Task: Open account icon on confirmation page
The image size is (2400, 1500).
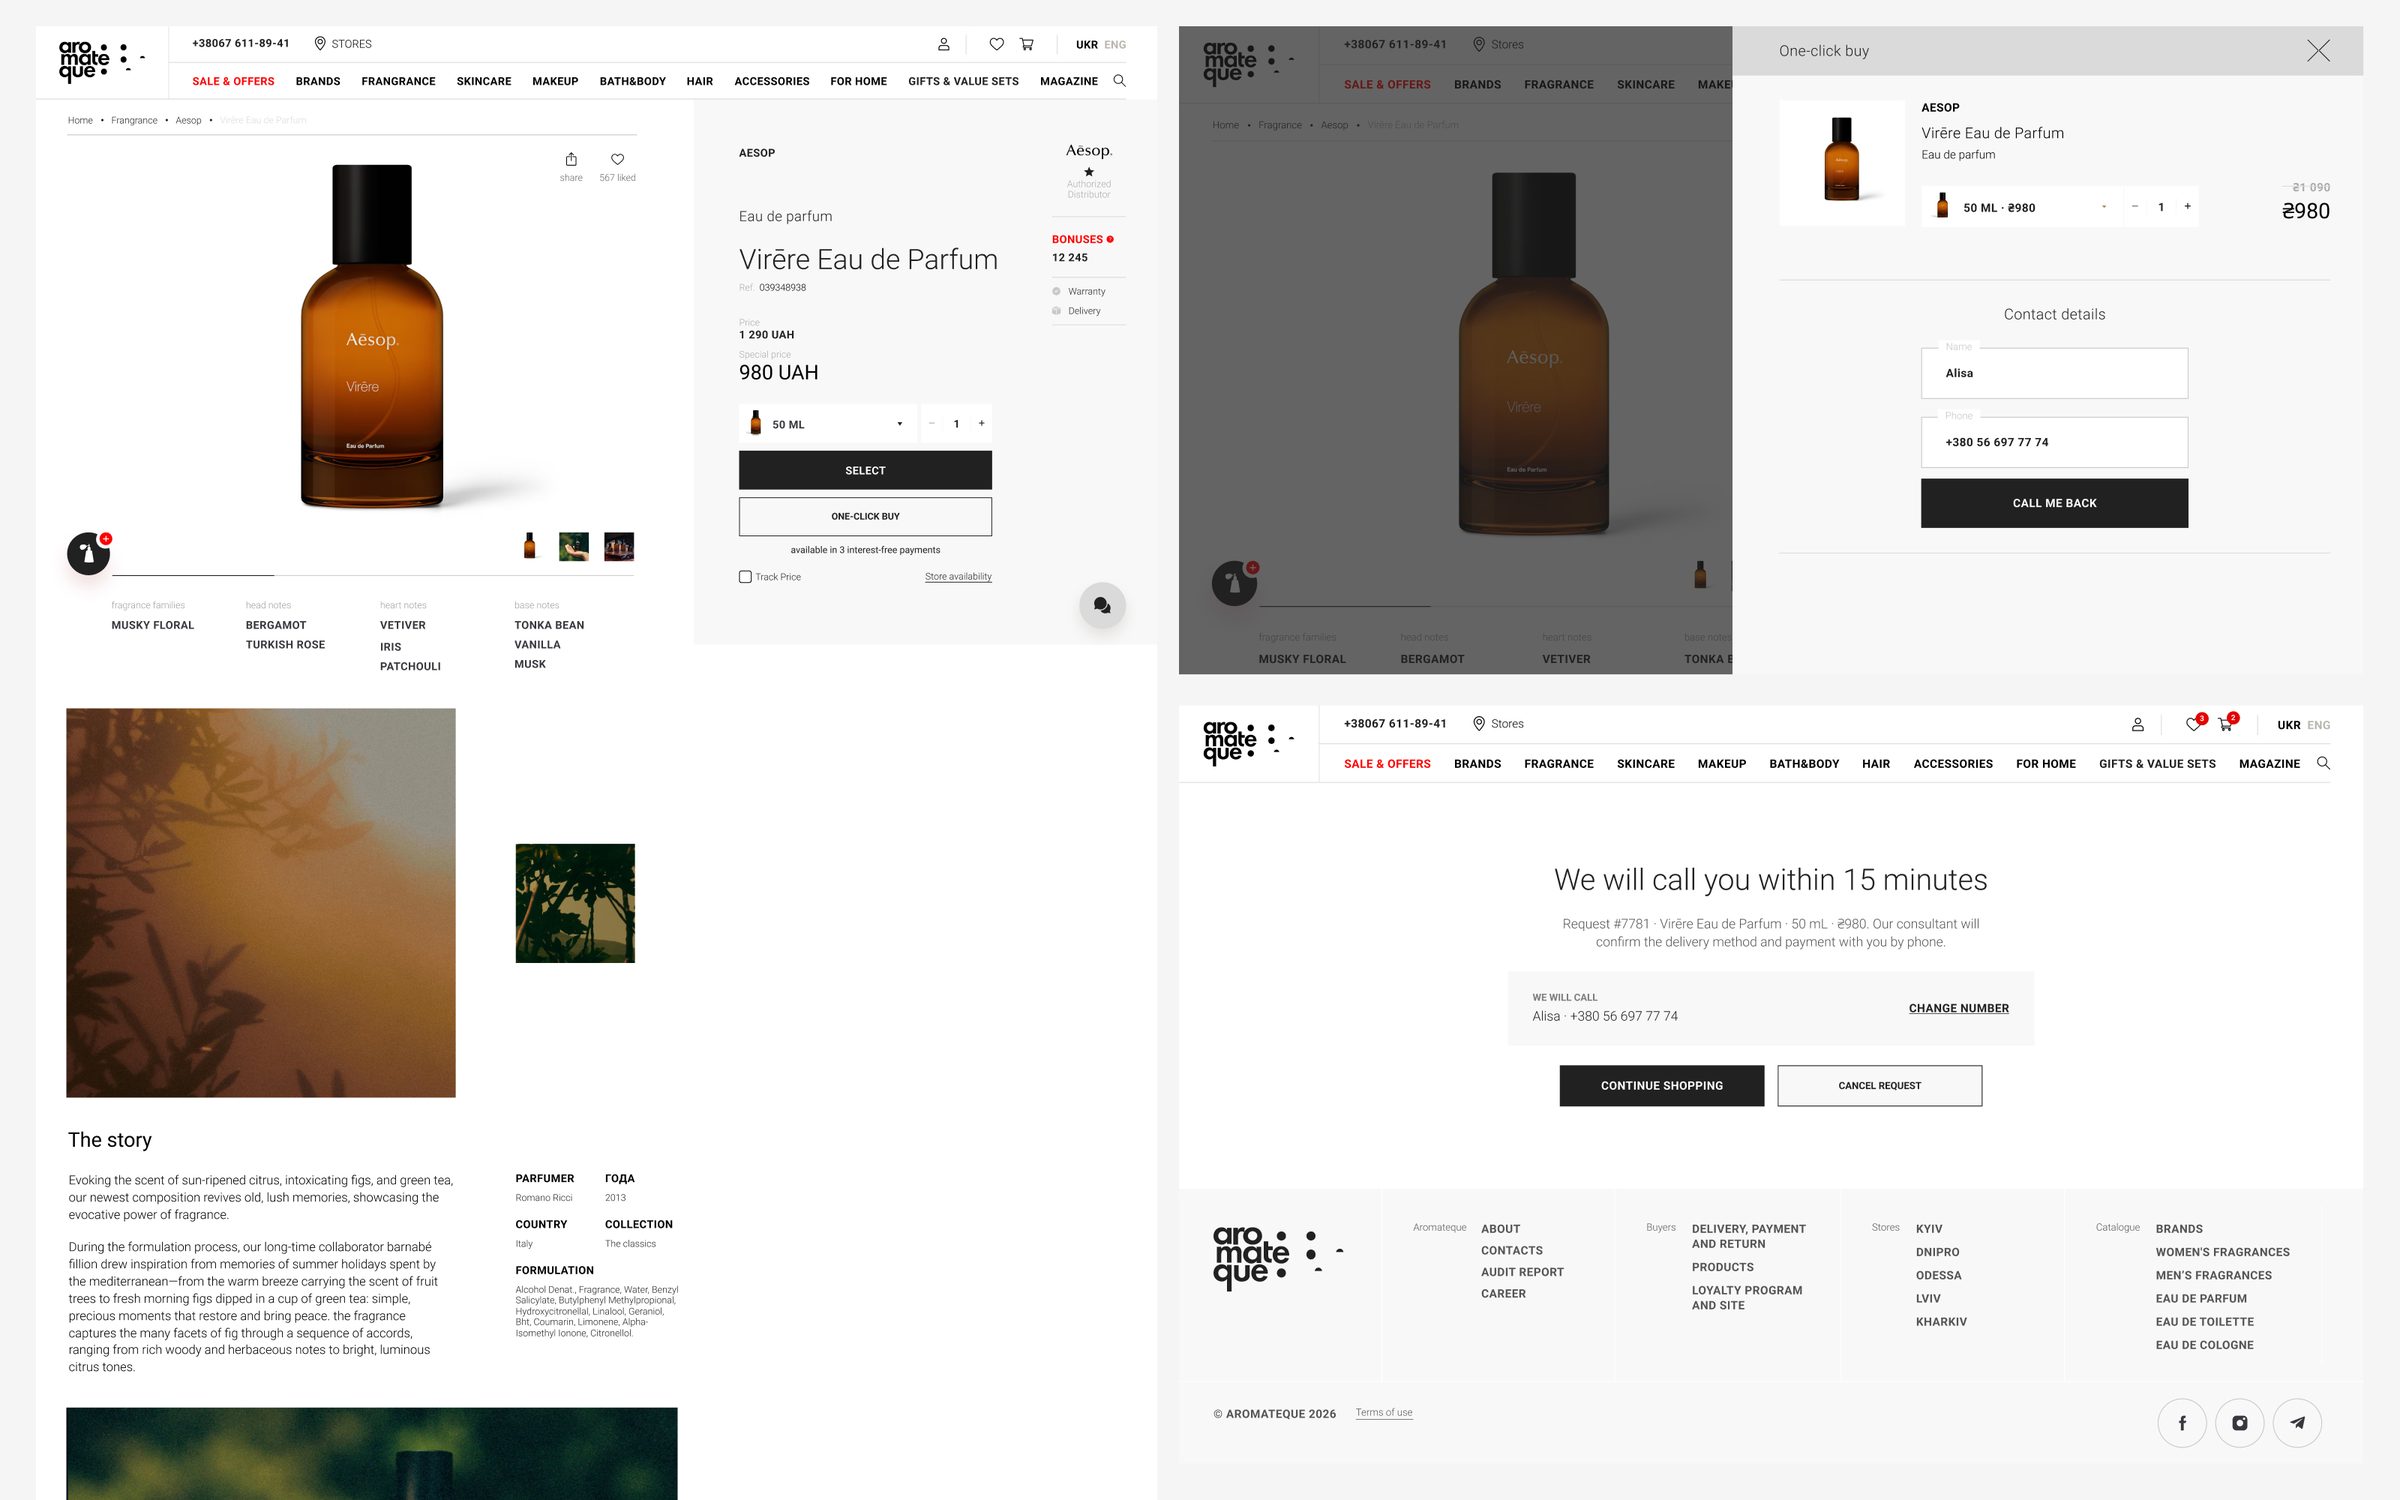Action: [2137, 724]
